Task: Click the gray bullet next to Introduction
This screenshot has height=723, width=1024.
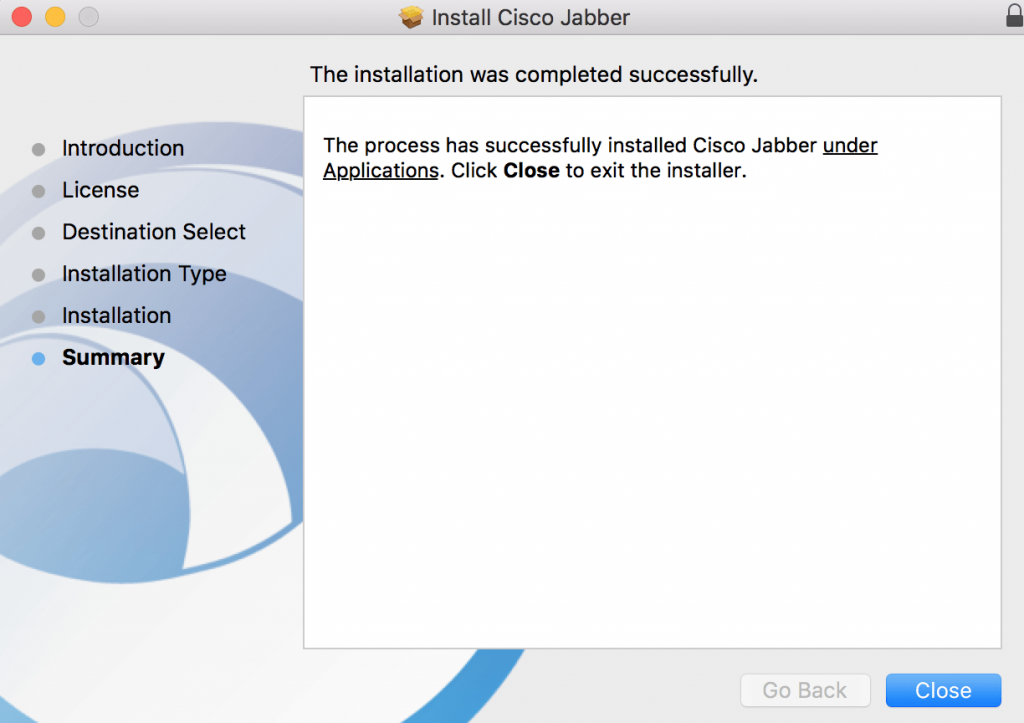Action: [39, 150]
